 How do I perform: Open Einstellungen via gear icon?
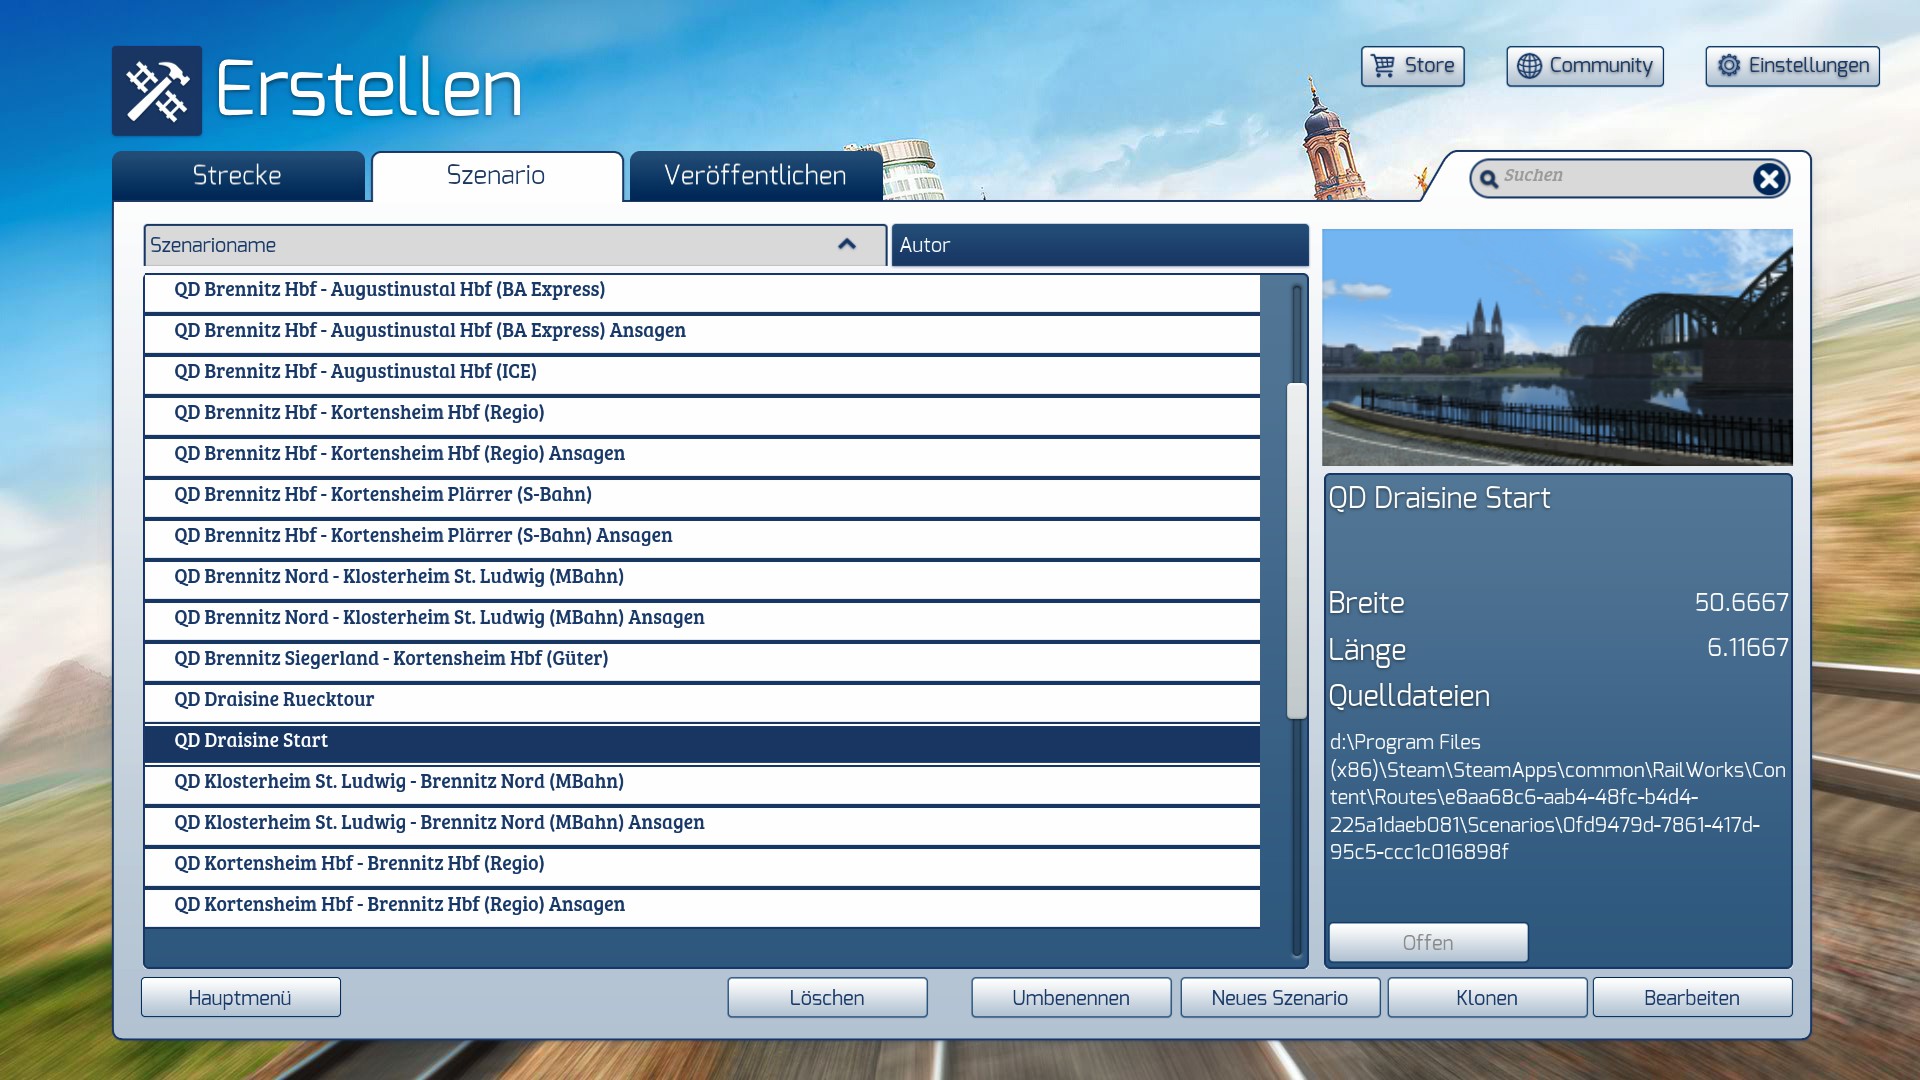coord(1728,66)
